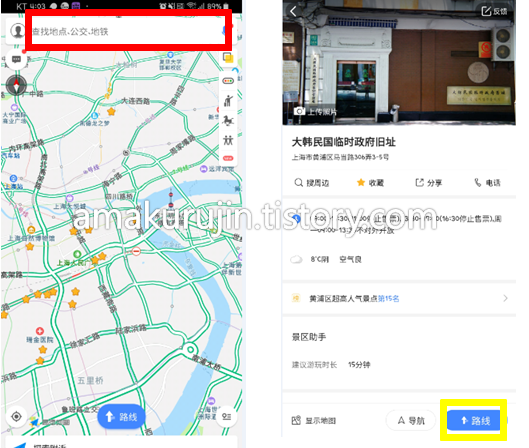Viewport: 529px width, 448px height.
Task: Toggle the traffic light overlay
Action: click(x=228, y=81)
